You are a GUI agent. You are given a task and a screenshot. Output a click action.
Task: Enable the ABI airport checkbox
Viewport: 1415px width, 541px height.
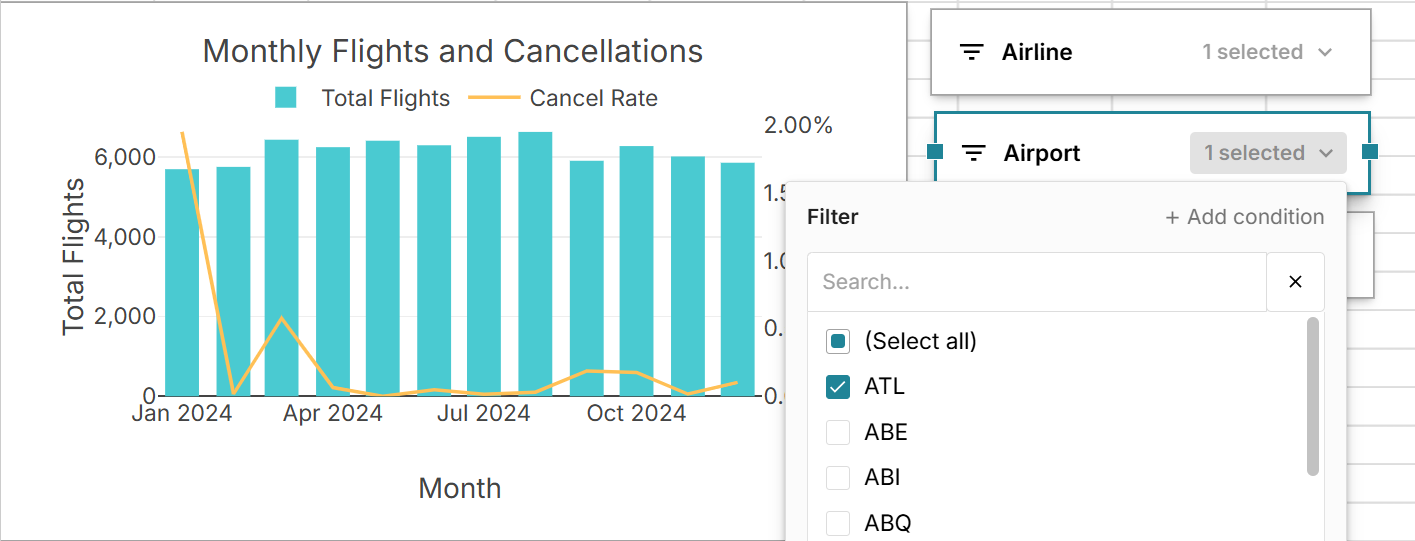tap(838, 478)
